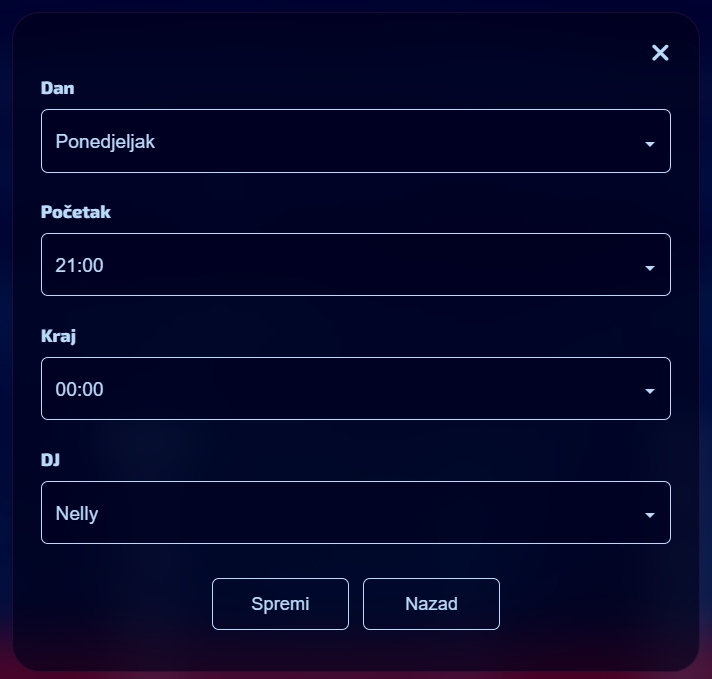
Task: Go back using the Nazad button
Action: tap(431, 604)
